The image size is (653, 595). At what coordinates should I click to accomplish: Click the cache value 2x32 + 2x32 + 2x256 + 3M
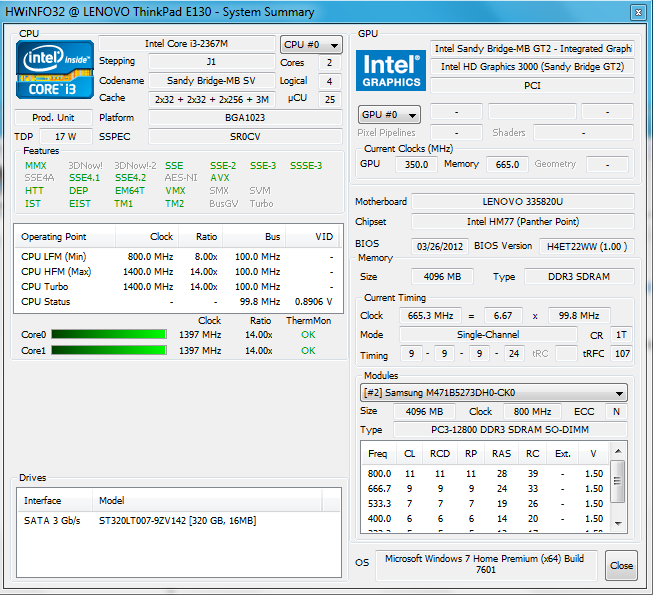click(212, 99)
